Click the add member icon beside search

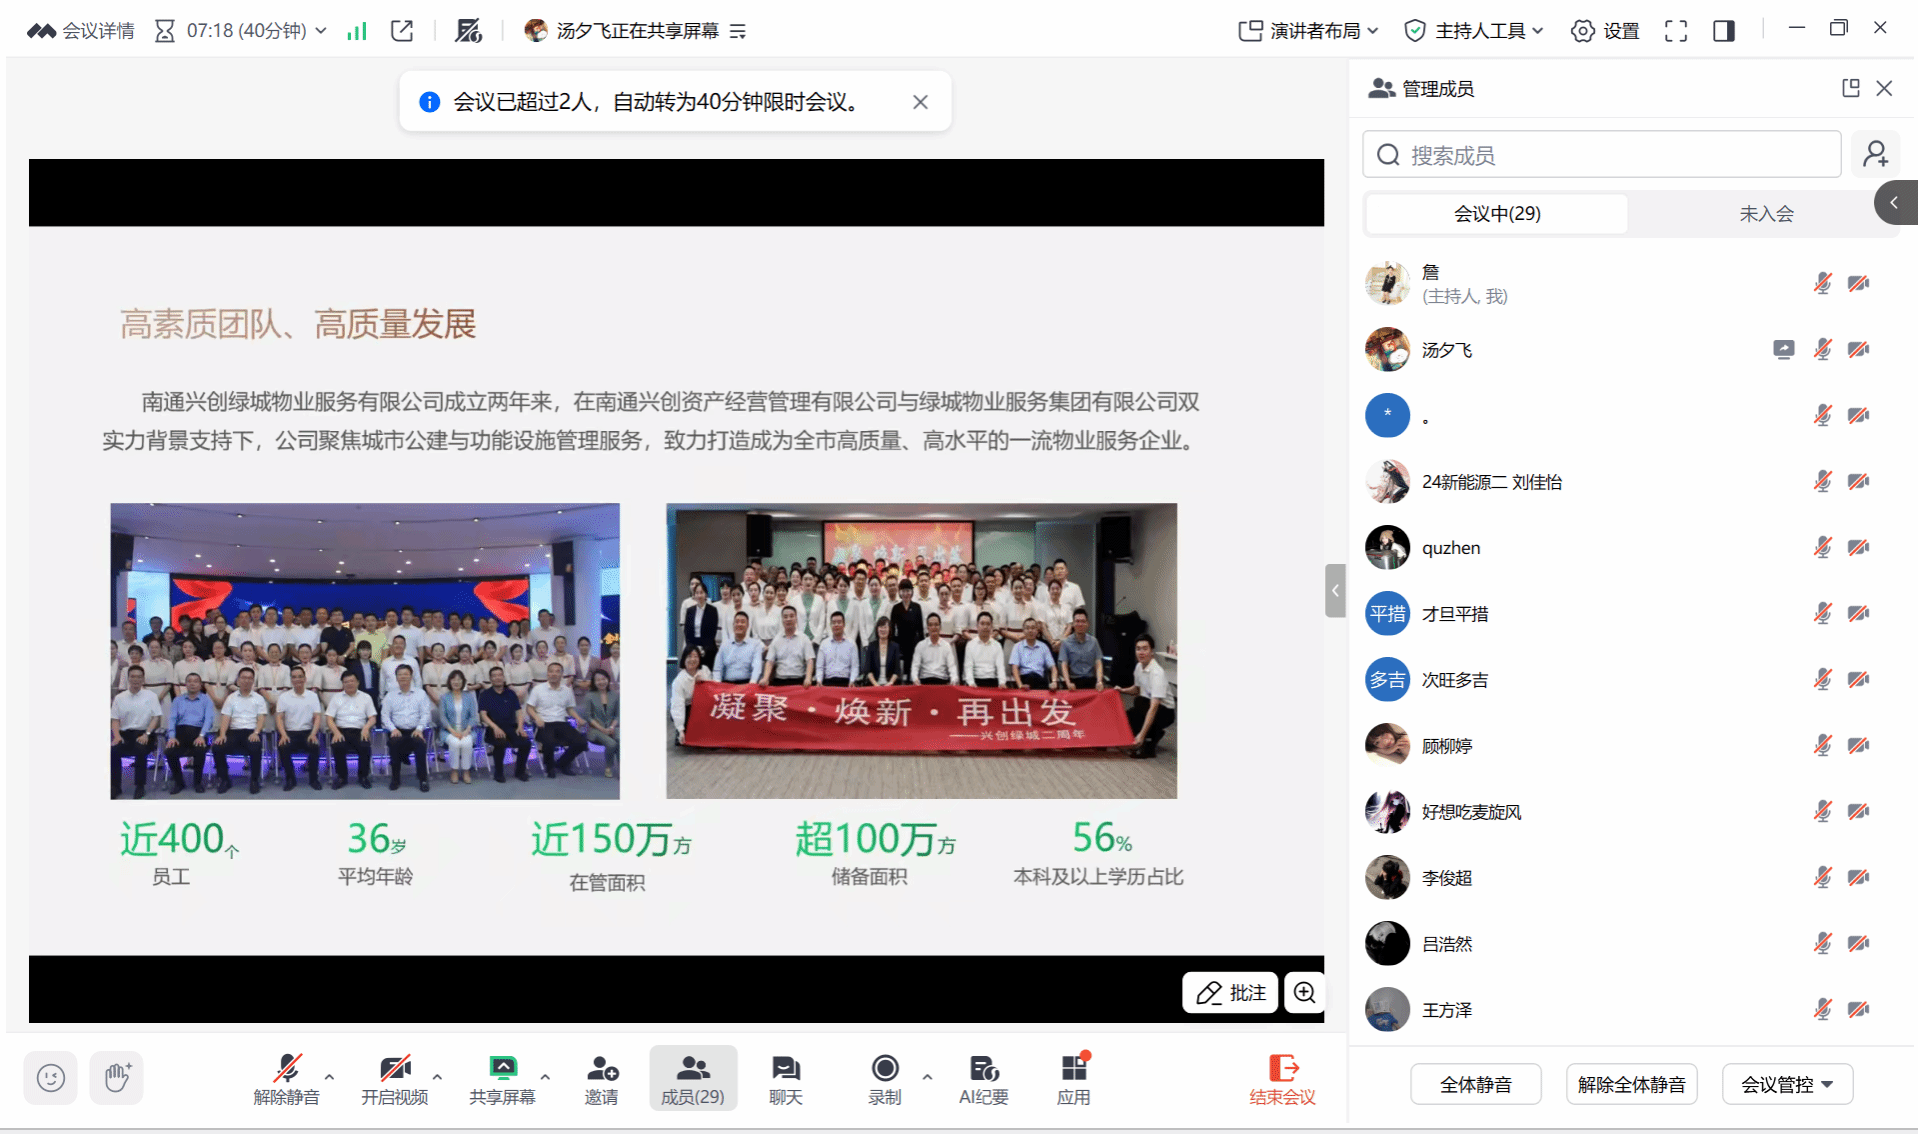pyautogui.click(x=1875, y=155)
